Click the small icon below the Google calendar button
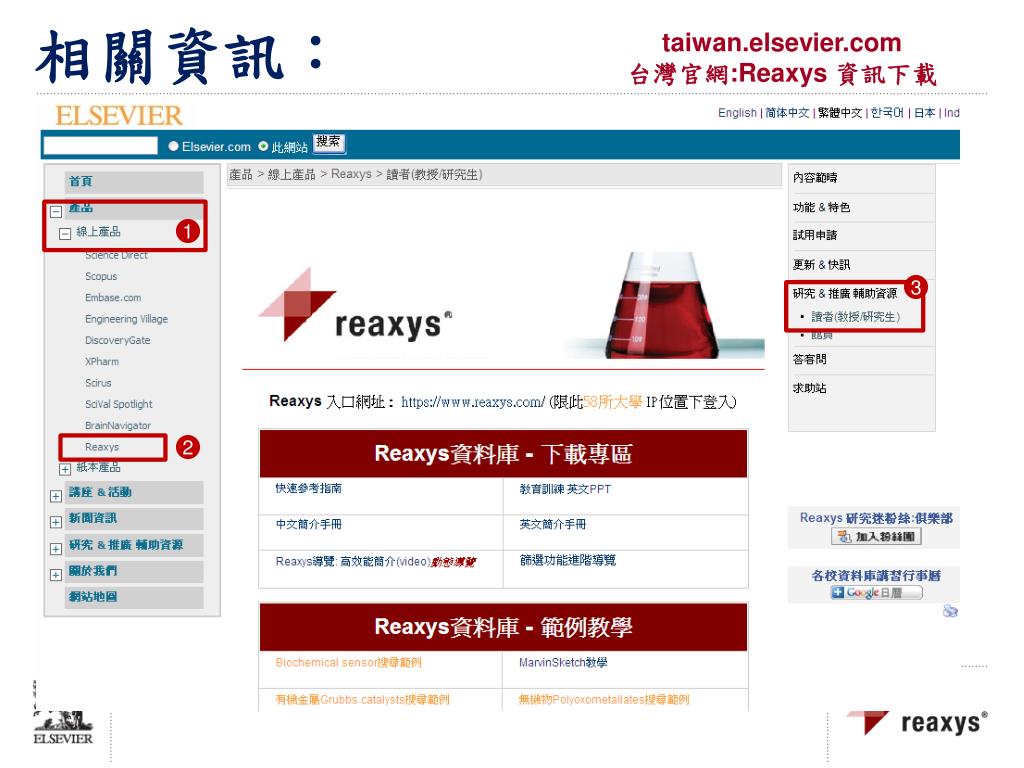This screenshot has height=768, width=1024. pyautogui.click(x=950, y=611)
